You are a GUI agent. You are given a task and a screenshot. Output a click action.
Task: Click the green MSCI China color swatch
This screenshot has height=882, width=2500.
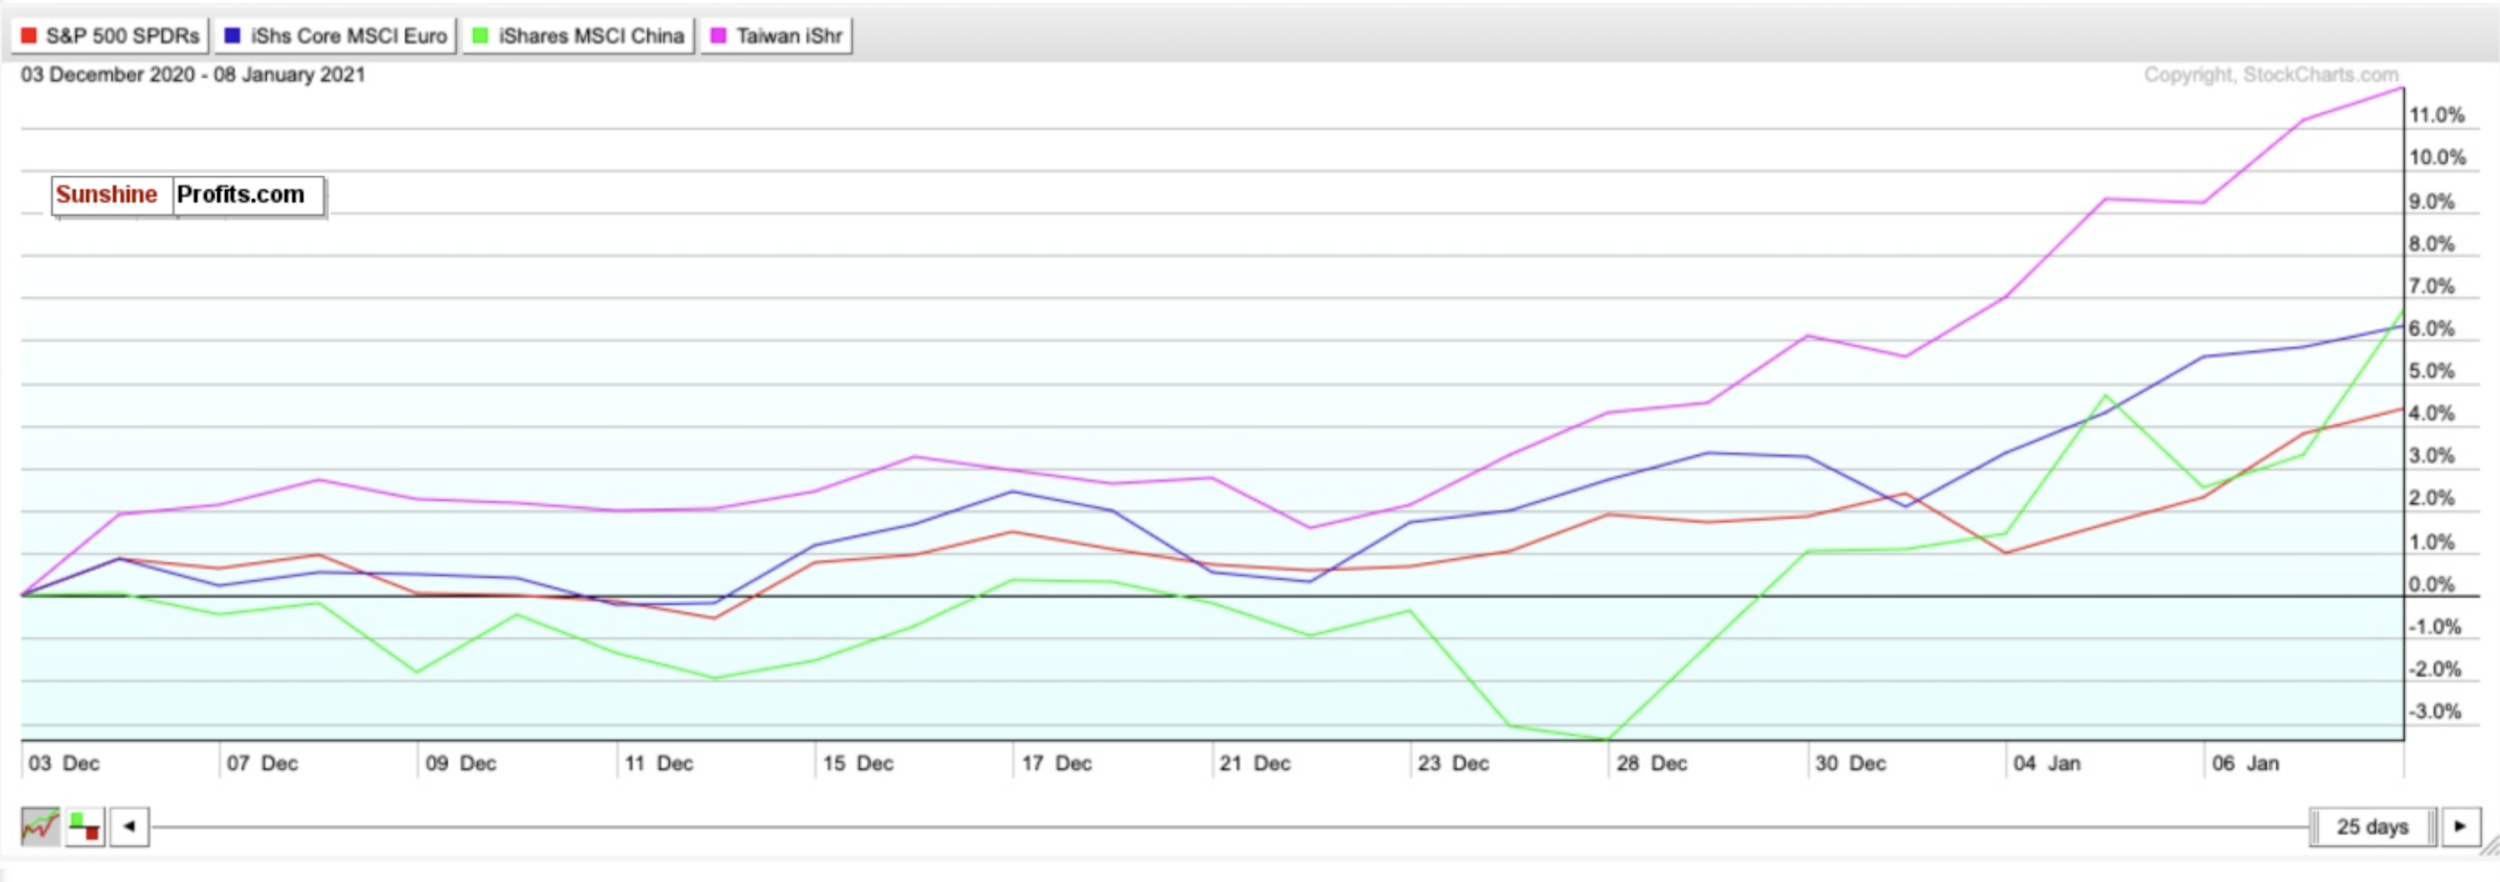click(x=481, y=36)
